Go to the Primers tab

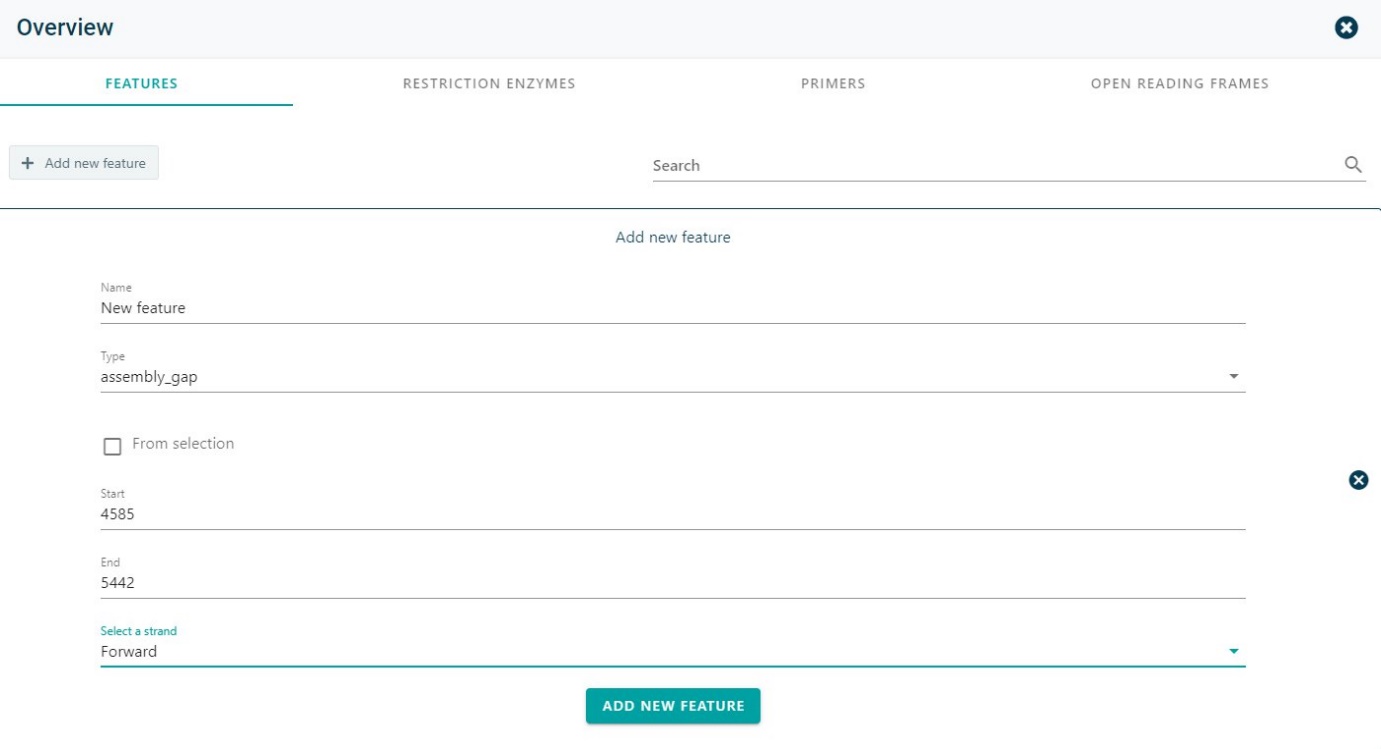[x=832, y=84]
